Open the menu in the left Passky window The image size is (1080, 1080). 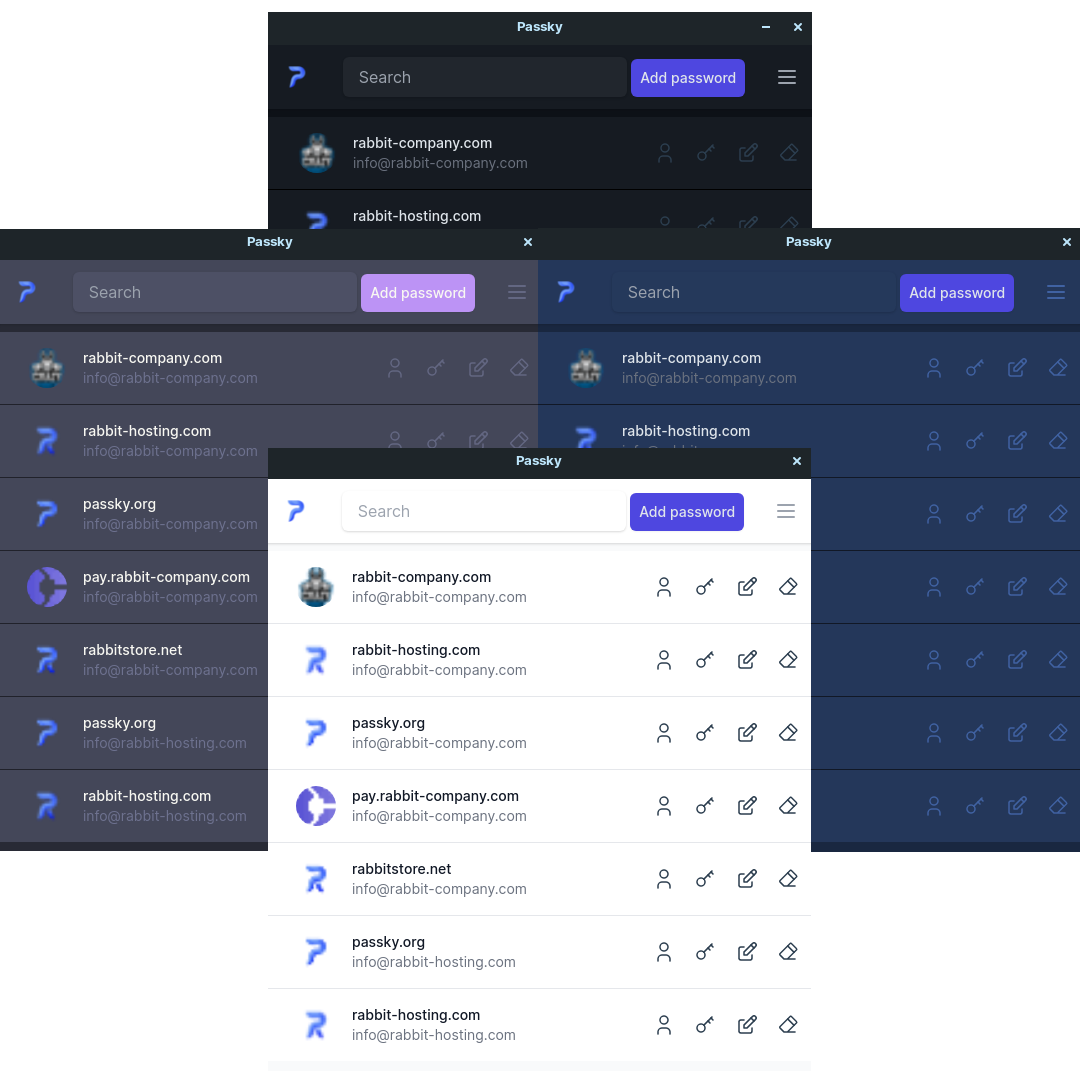click(x=516, y=292)
